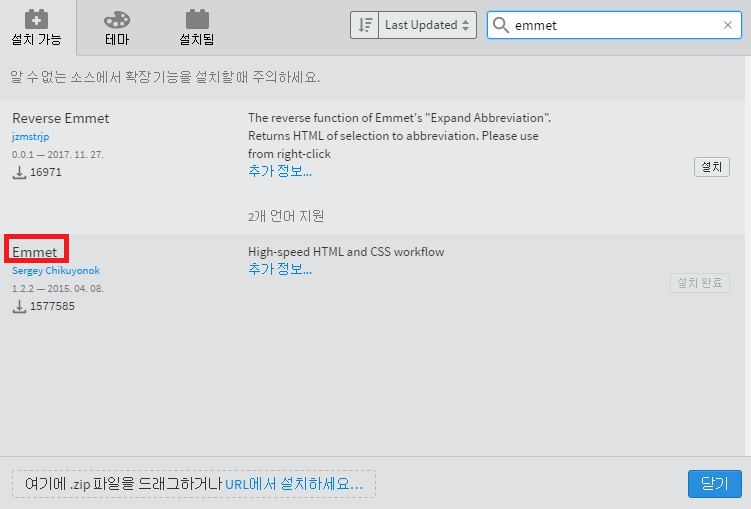This screenshot has height=509, width=751.
Task: Switch to the 테마 (Themes) tab
Action: (117, 28)
